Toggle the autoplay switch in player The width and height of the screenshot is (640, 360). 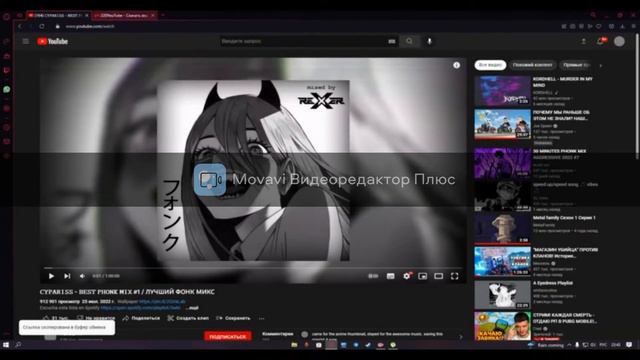point(373,276)
